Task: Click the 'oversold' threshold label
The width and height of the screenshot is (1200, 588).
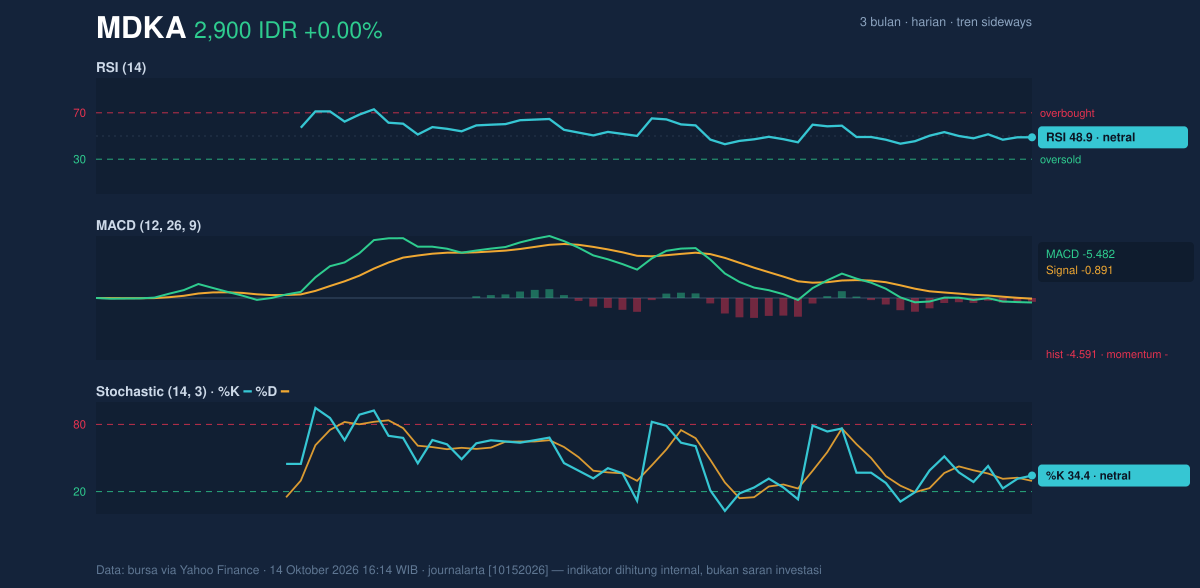Action: click(1060, 159)
